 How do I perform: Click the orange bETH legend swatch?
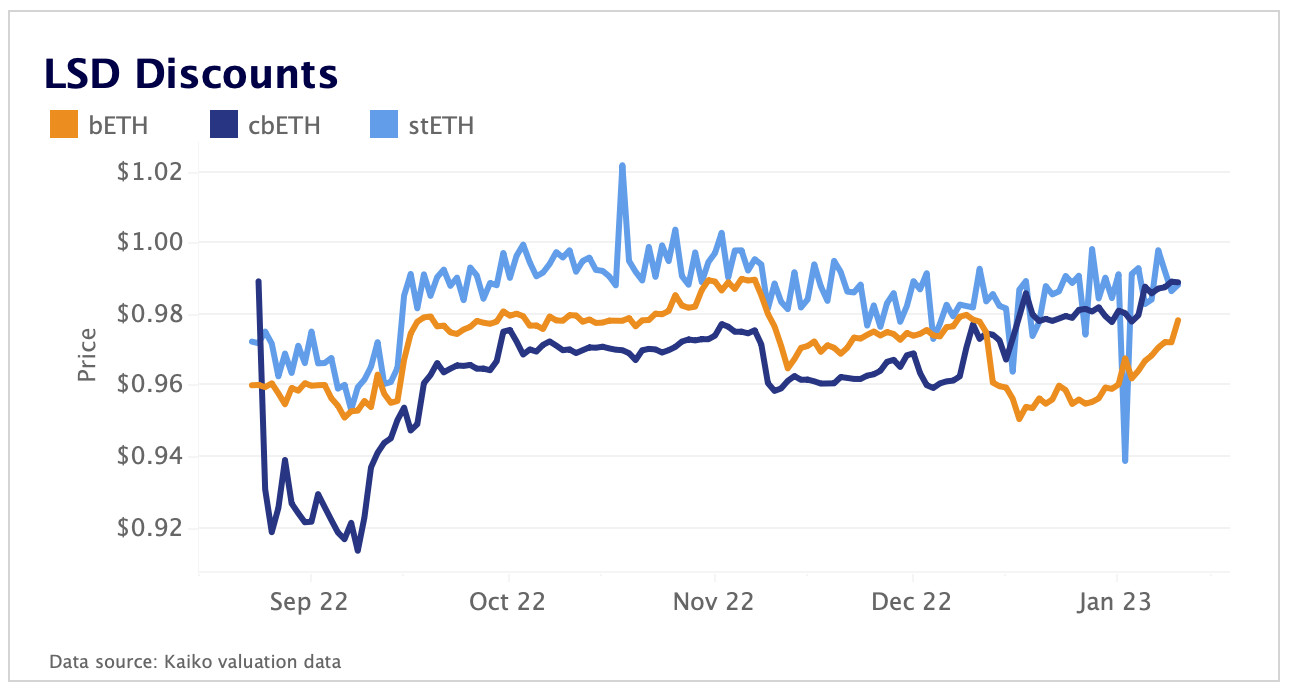[x=62, y=126]
